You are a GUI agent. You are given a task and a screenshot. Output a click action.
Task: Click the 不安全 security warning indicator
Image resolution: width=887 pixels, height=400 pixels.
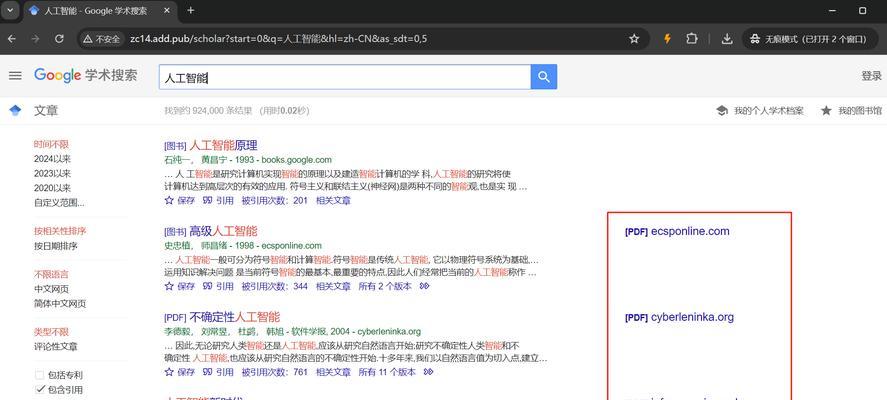[102, 39]
